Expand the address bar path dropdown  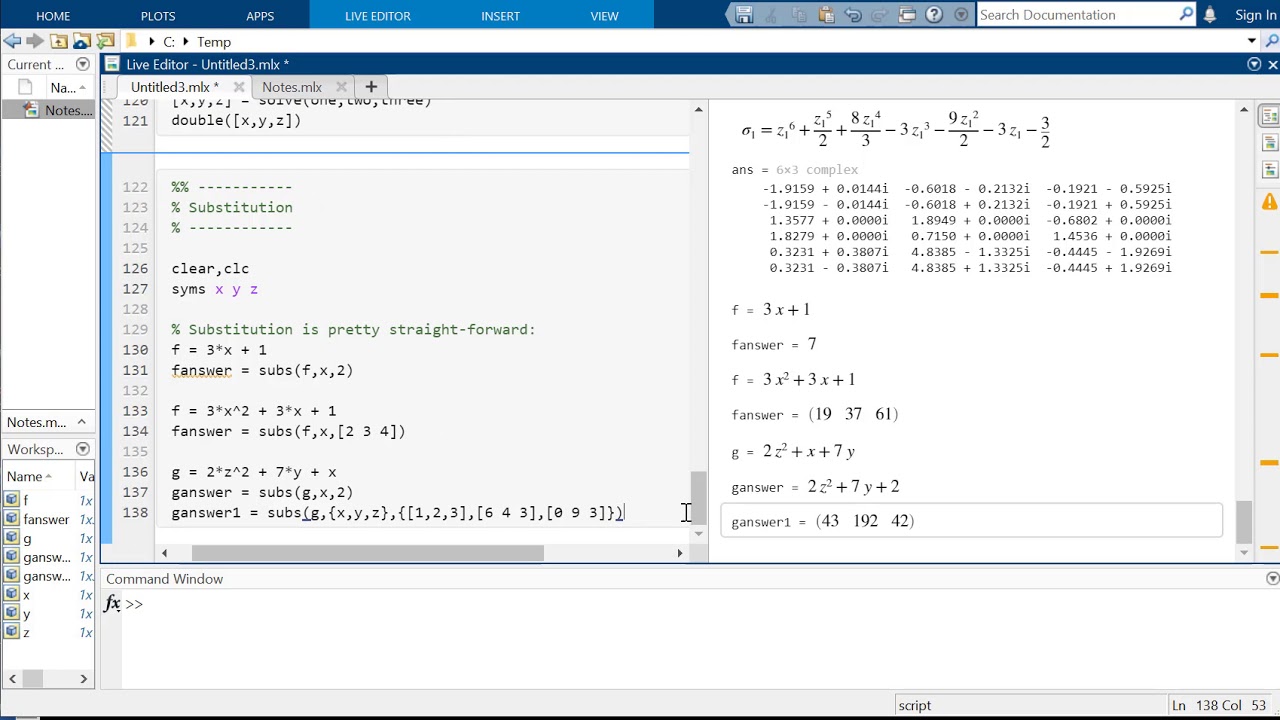click(x=1252, y=41)
